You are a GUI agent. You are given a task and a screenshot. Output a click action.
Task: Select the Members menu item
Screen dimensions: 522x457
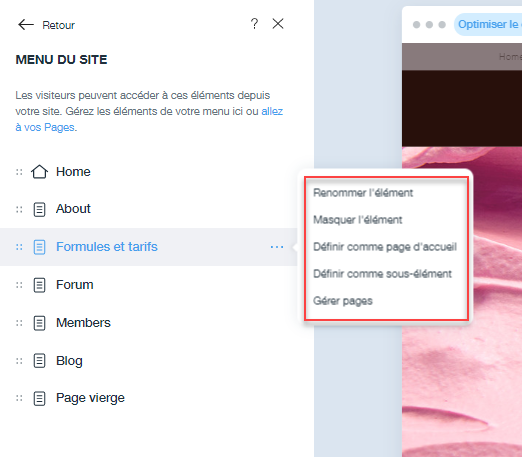point(148,323)
